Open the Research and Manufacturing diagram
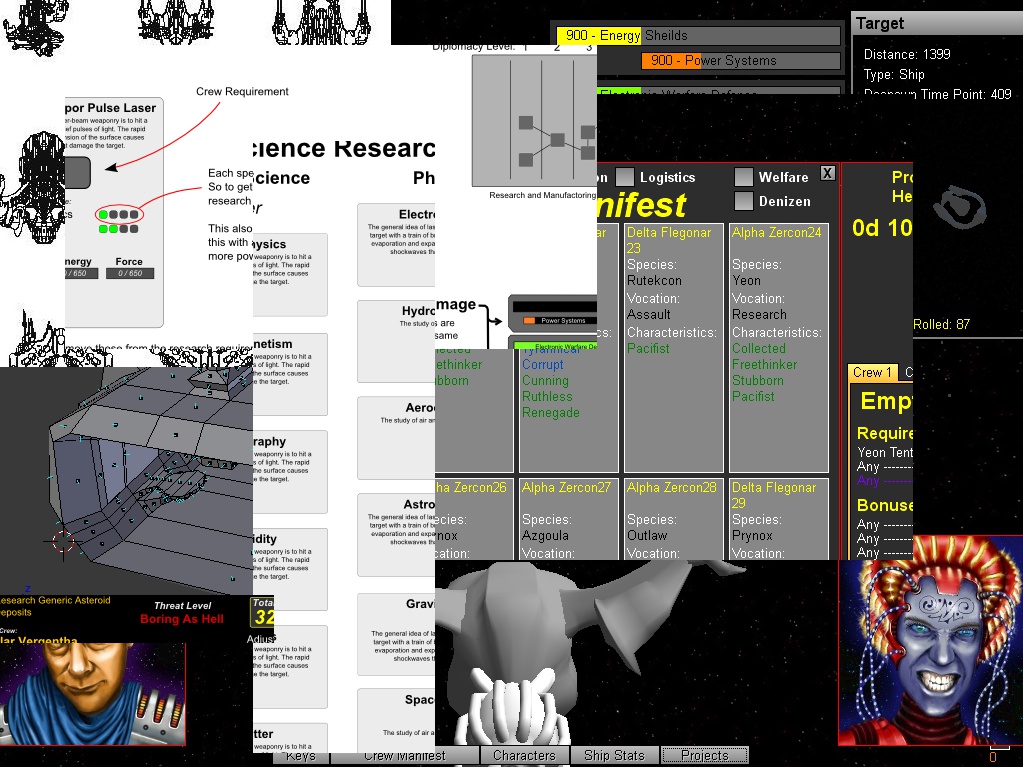 click(534, 120)
